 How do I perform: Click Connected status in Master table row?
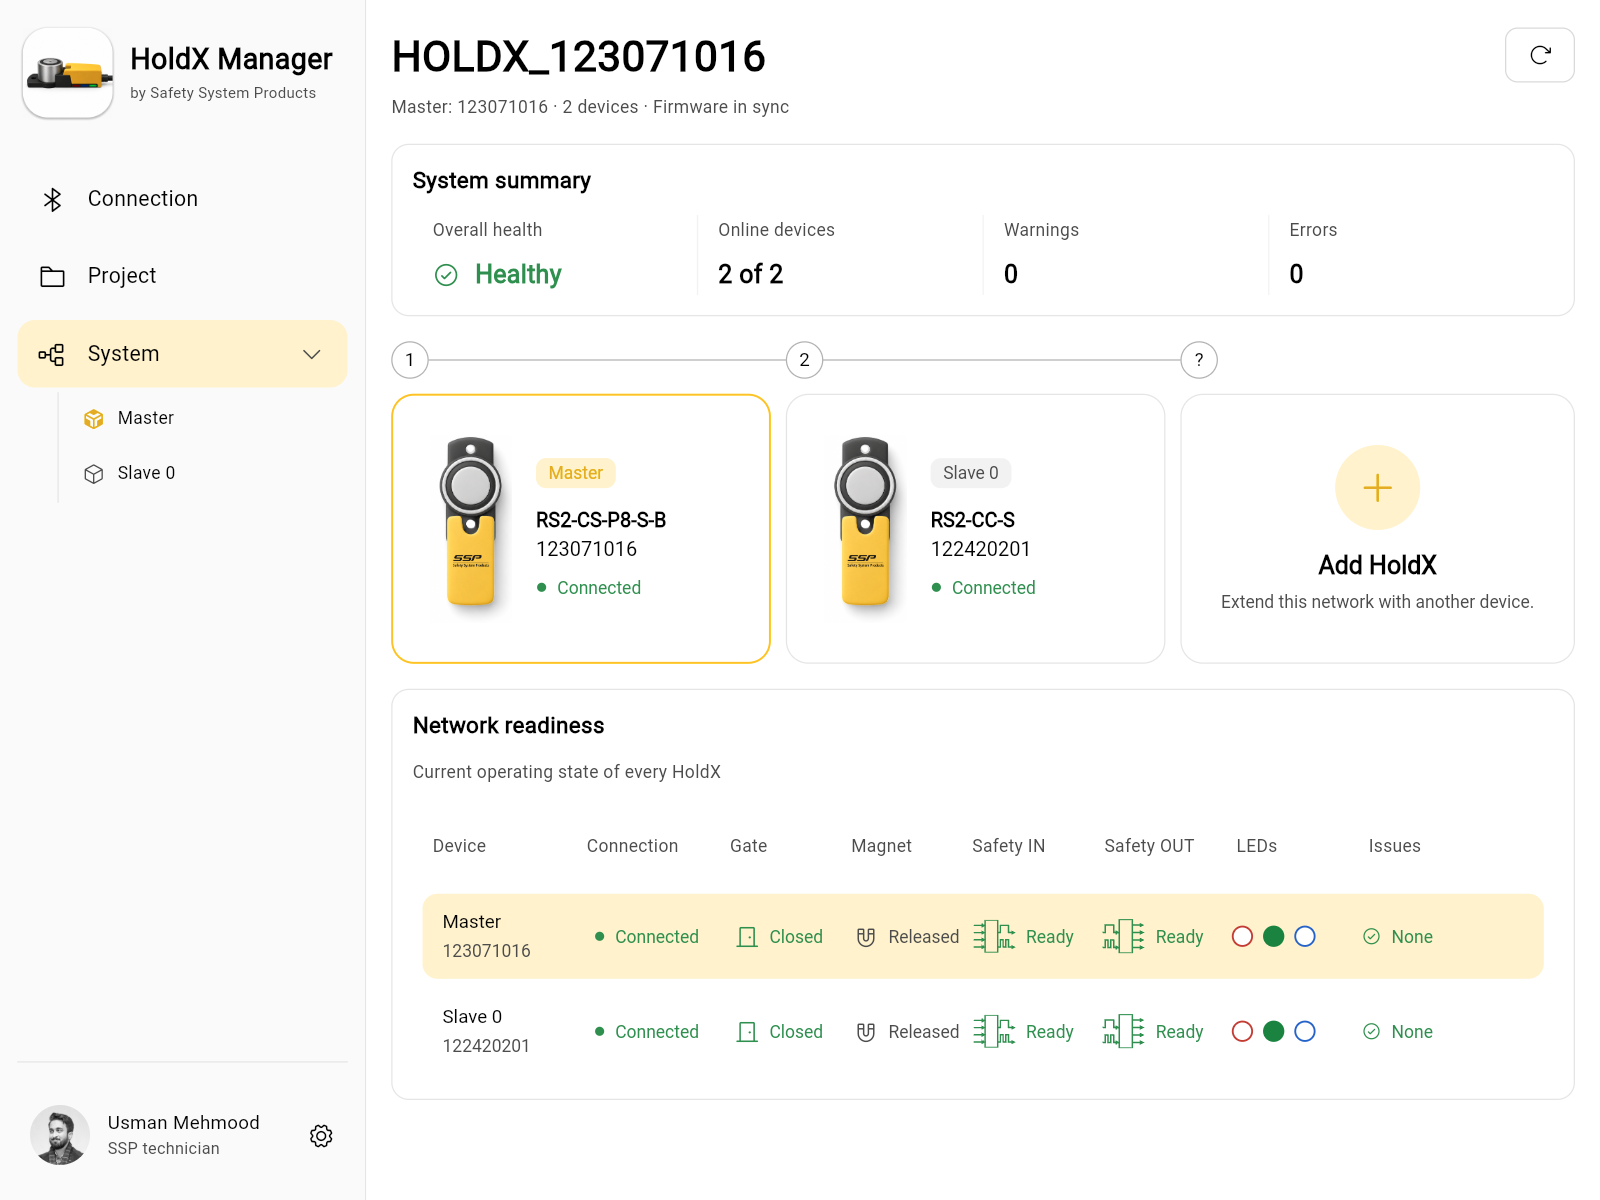click(x=647, y=937)
